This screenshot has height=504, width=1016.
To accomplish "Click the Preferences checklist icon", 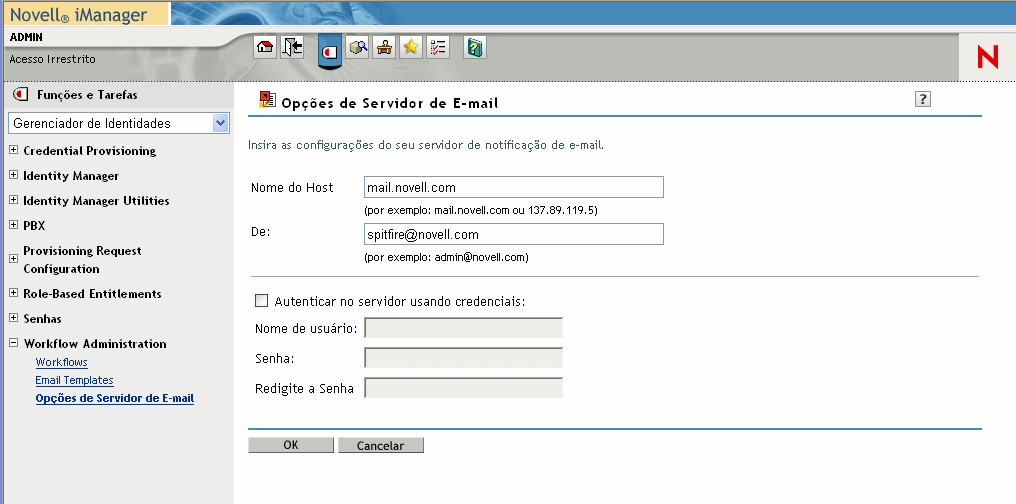I will click(438, 47).
